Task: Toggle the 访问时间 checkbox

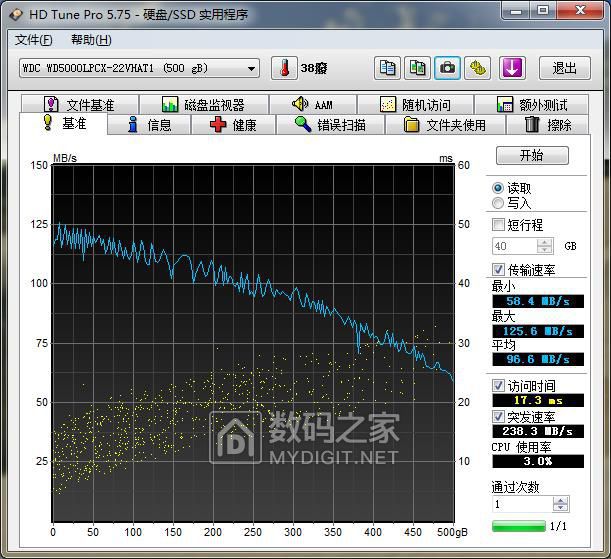Action: tap(499, 386)
